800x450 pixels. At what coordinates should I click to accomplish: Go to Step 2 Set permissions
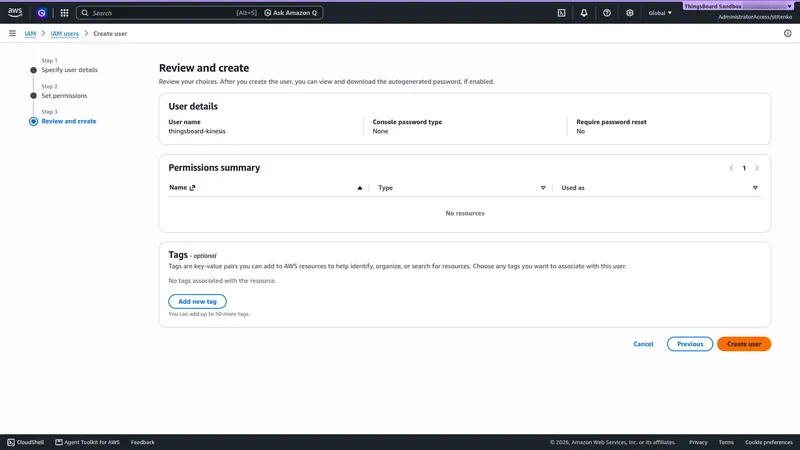pyautogui.click(x=64, y=95)
